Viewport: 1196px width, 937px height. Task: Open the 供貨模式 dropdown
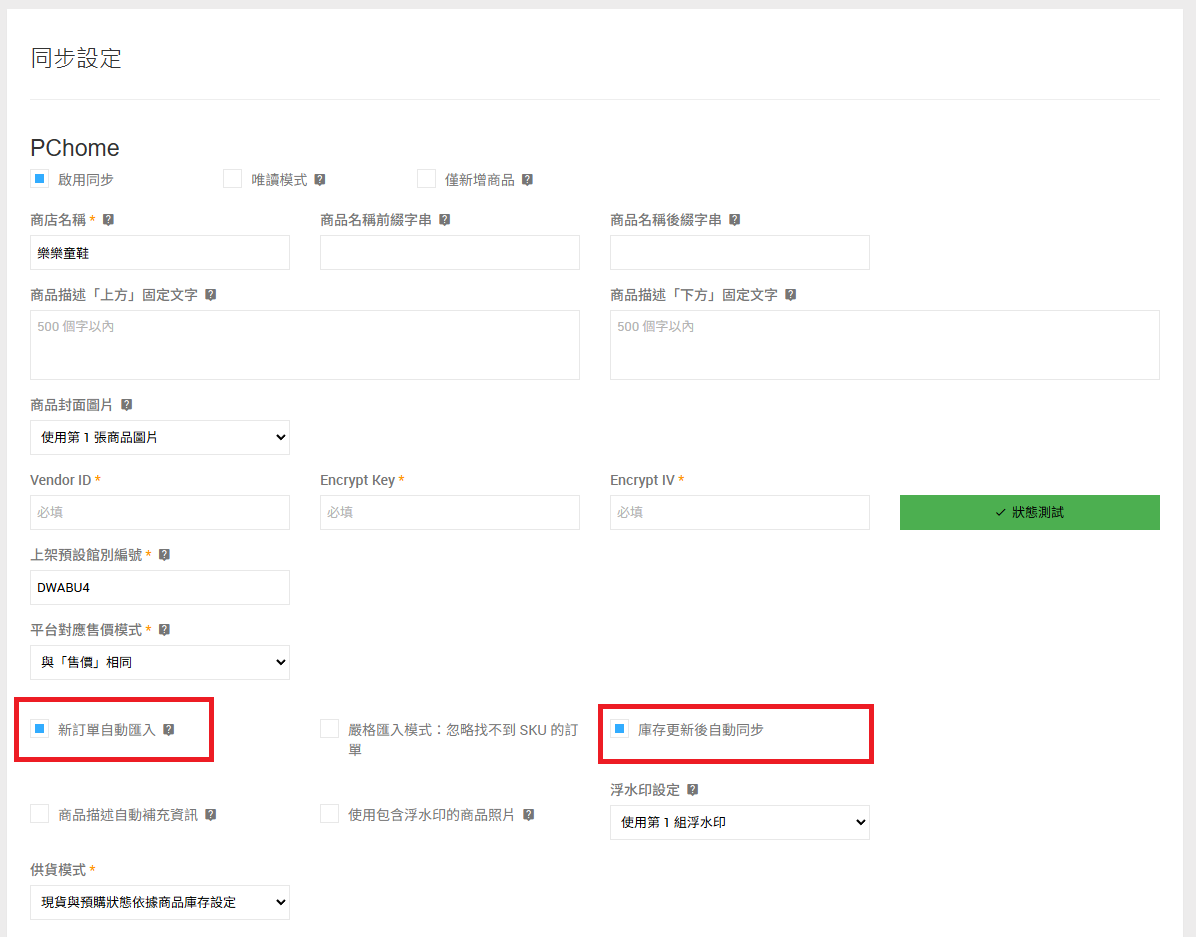[x=159, y=902]
